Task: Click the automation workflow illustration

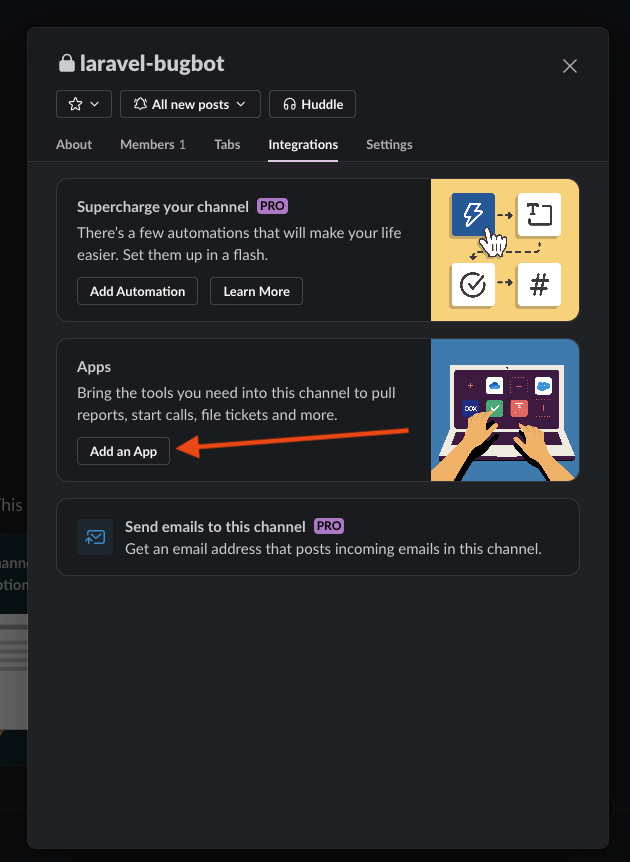Action: tap(505, 250)
